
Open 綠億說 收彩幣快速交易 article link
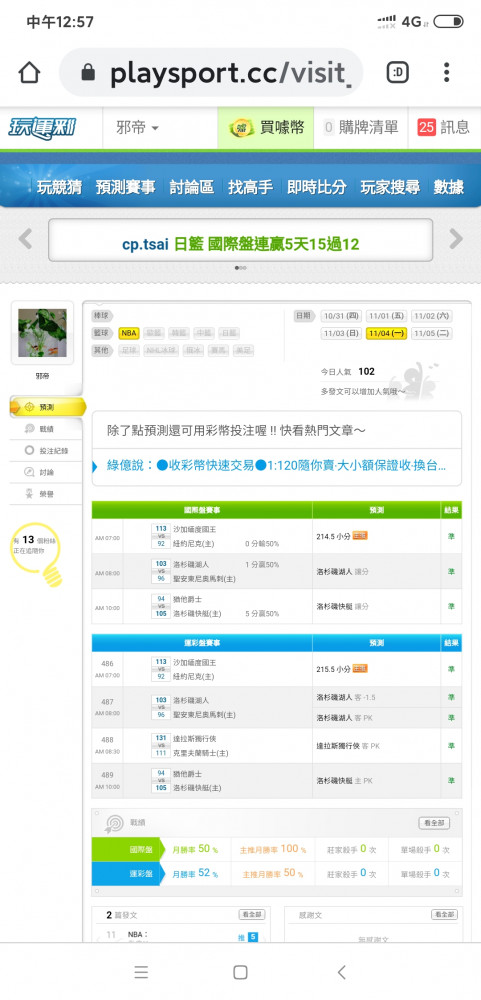point(276,466)
